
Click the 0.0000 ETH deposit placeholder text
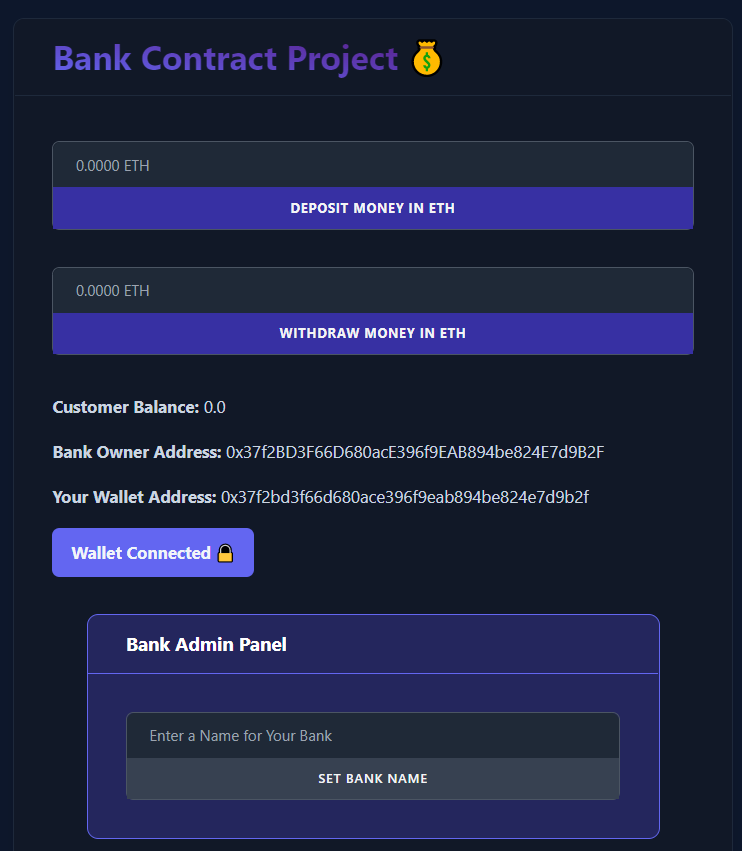click(x=112, y=165)
